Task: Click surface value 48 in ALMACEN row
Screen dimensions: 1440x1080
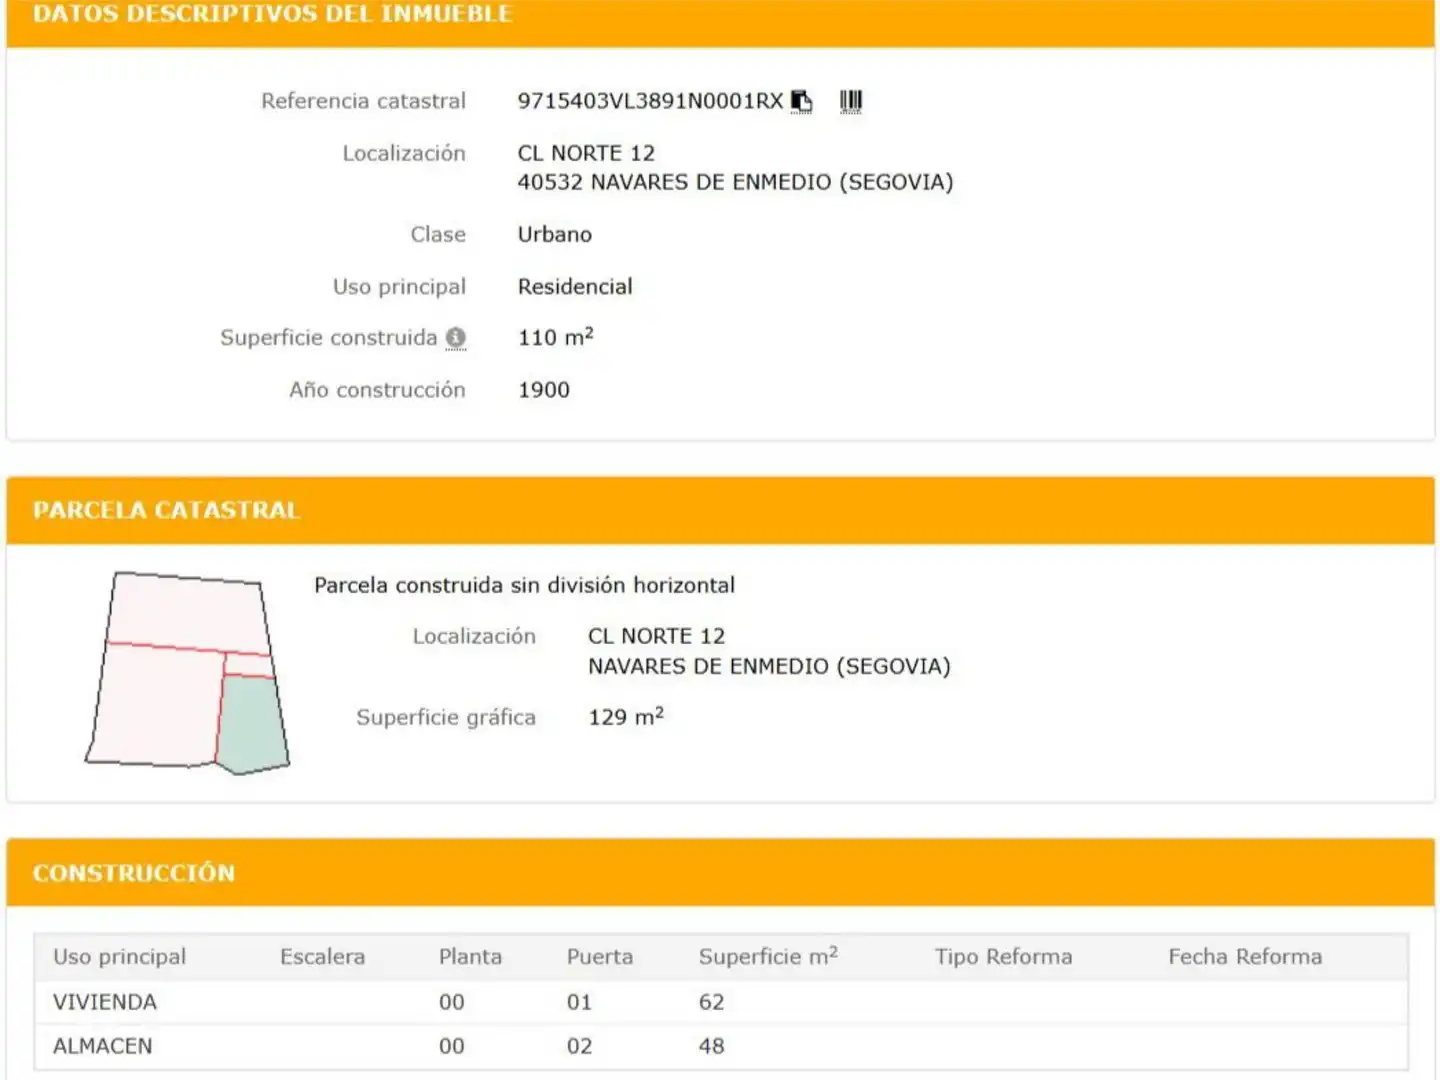Action: (712, 1046)
